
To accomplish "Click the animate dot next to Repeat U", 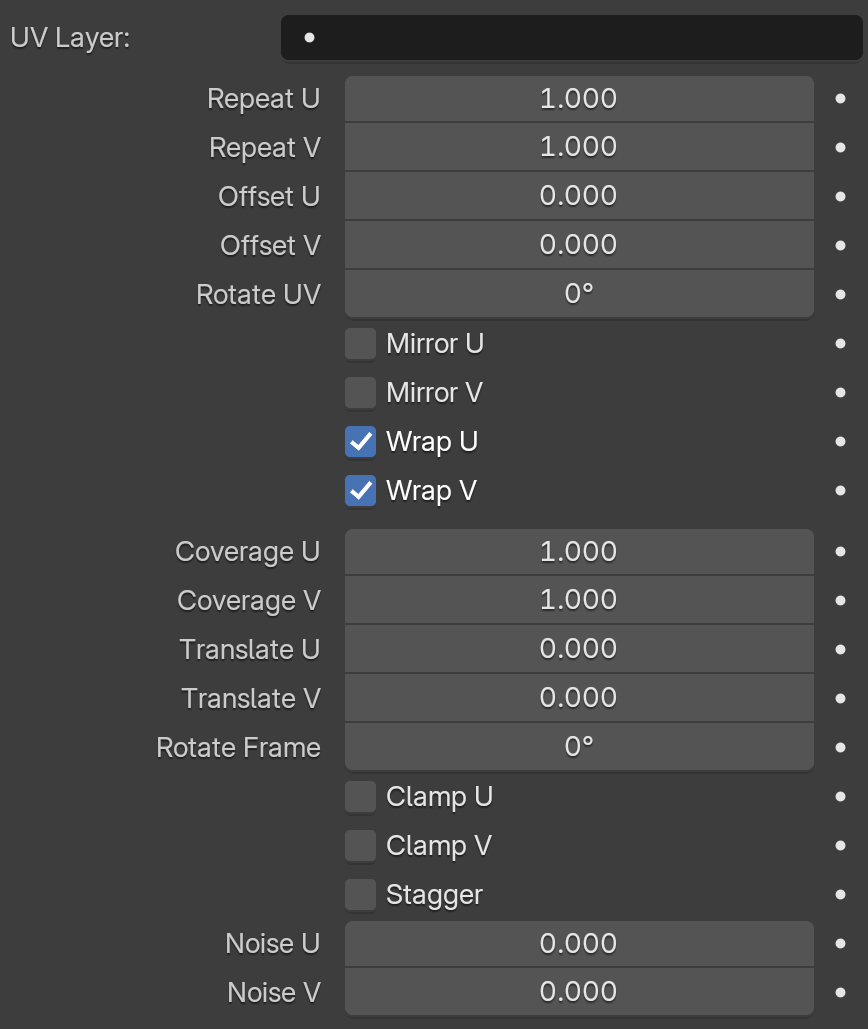I will click(840, 98).
